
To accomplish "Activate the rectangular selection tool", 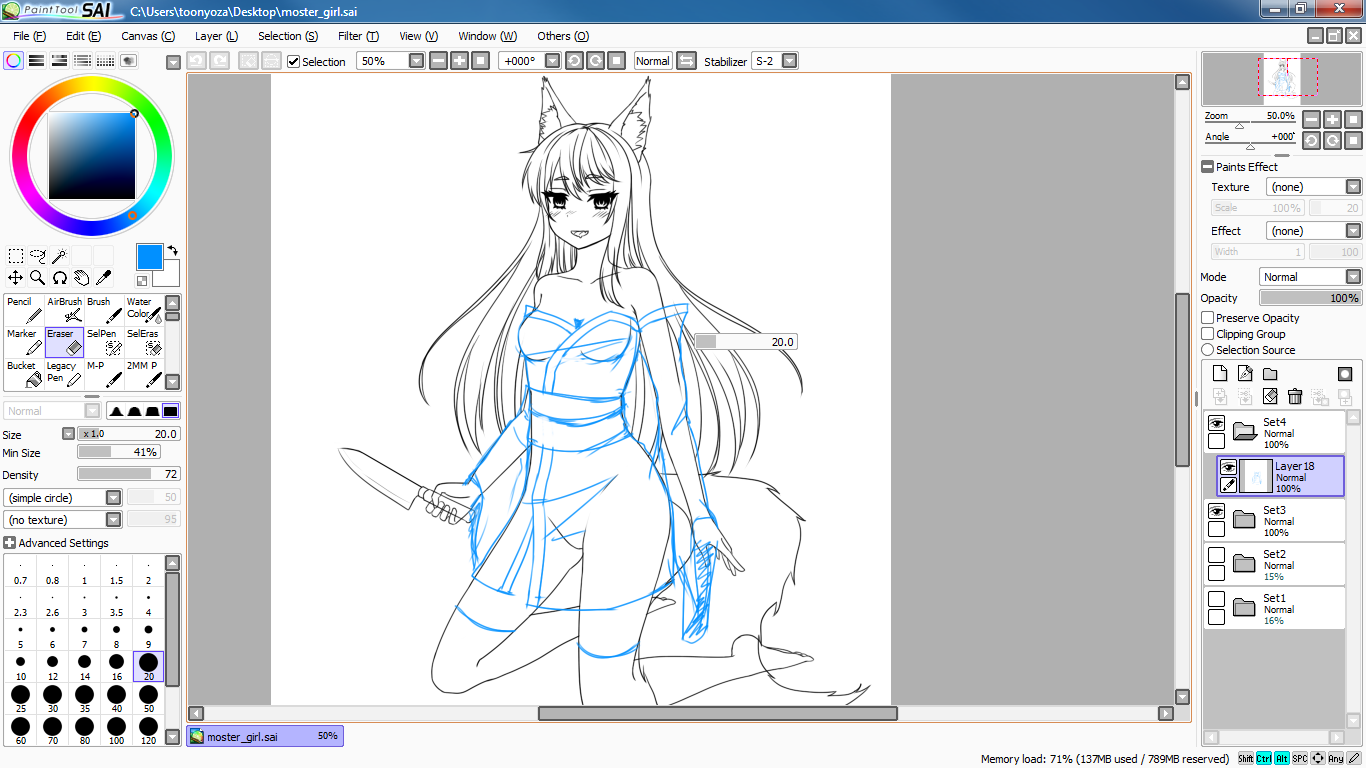I will pos(16,256).
